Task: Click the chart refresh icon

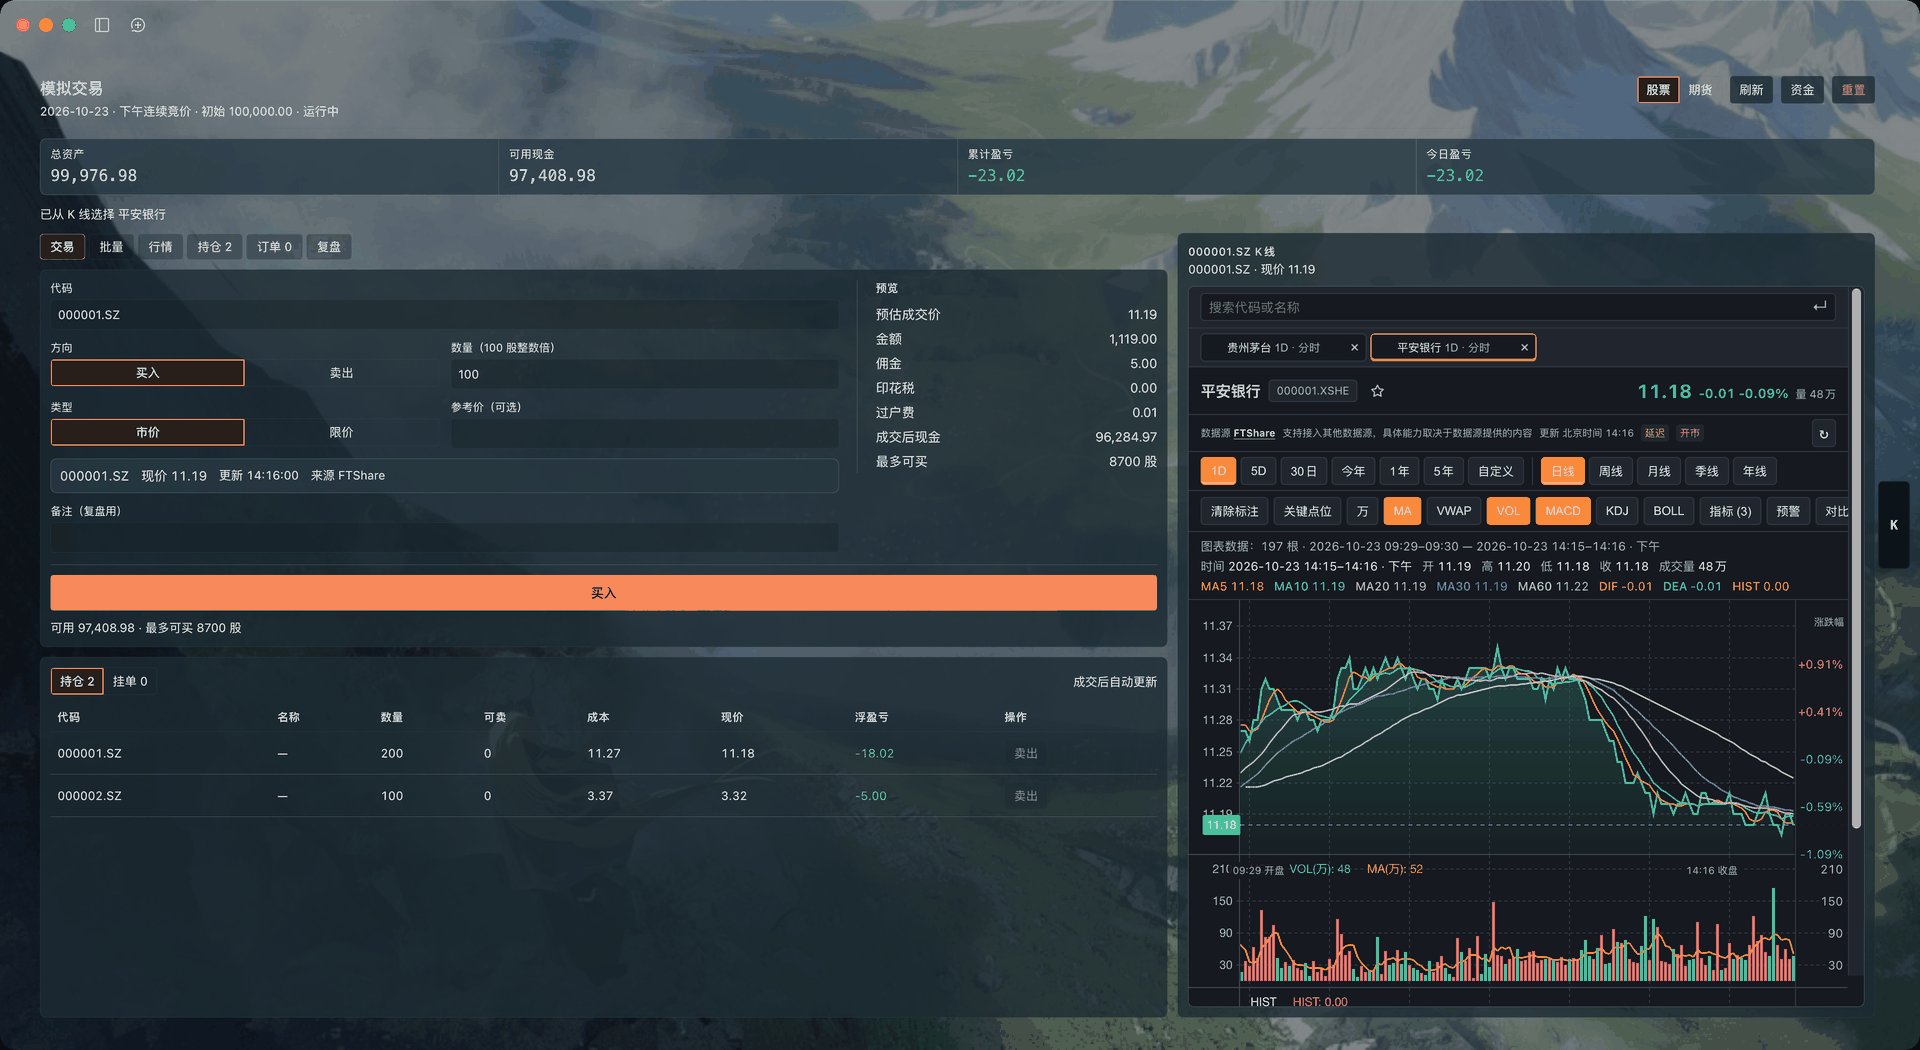Action: [1823, 434]
